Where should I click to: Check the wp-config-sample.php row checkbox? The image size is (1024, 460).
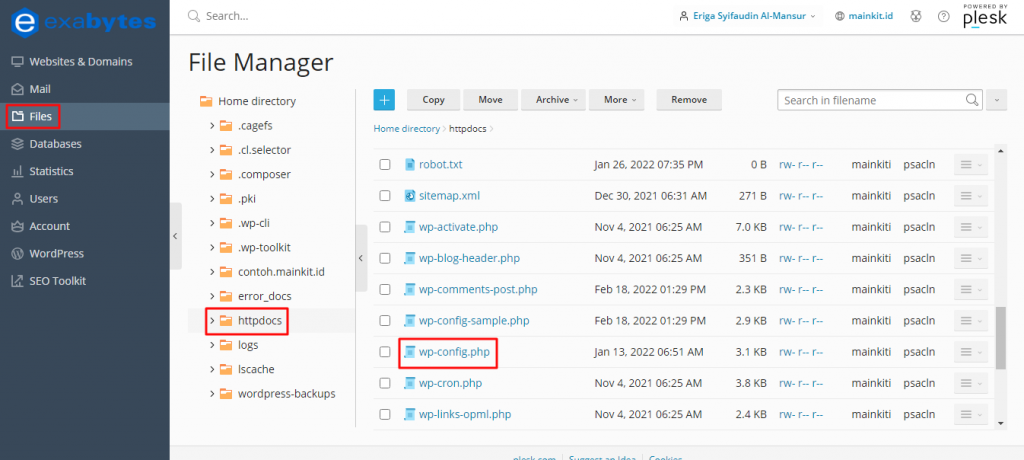point(385,320)
